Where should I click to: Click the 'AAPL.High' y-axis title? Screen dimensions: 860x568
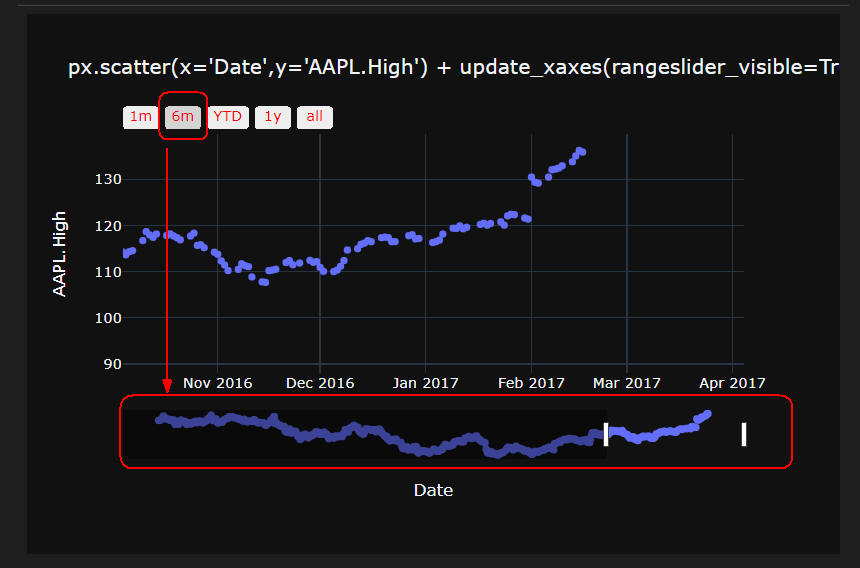point(59,254)
